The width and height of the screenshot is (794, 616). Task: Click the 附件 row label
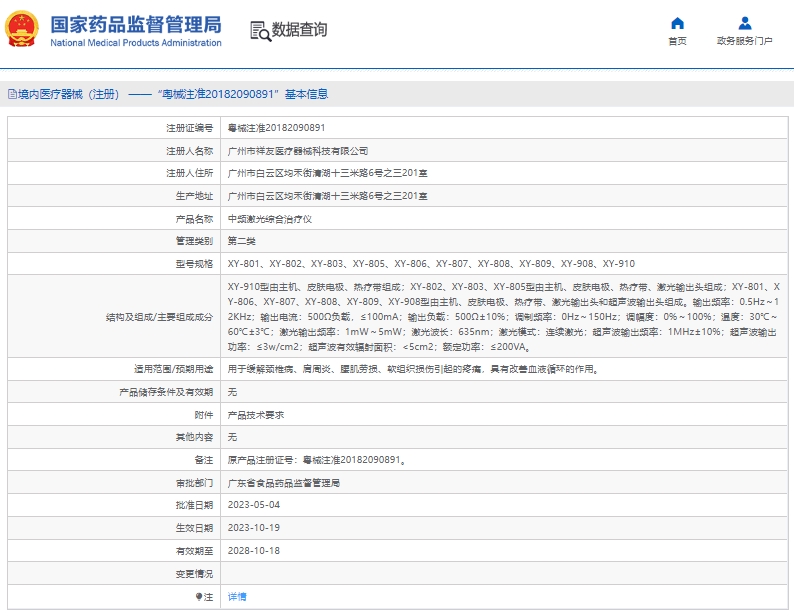204,415
